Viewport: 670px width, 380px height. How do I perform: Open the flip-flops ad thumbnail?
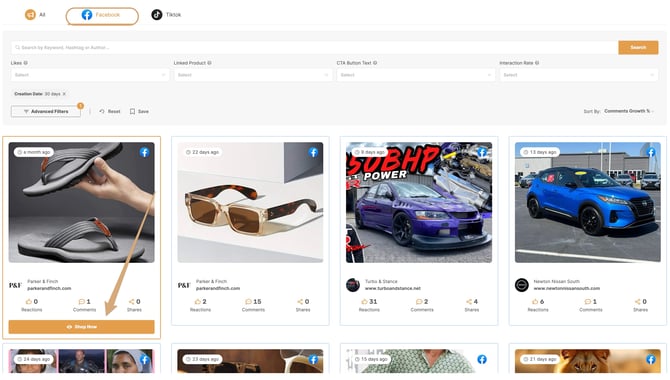coord(82,203)
